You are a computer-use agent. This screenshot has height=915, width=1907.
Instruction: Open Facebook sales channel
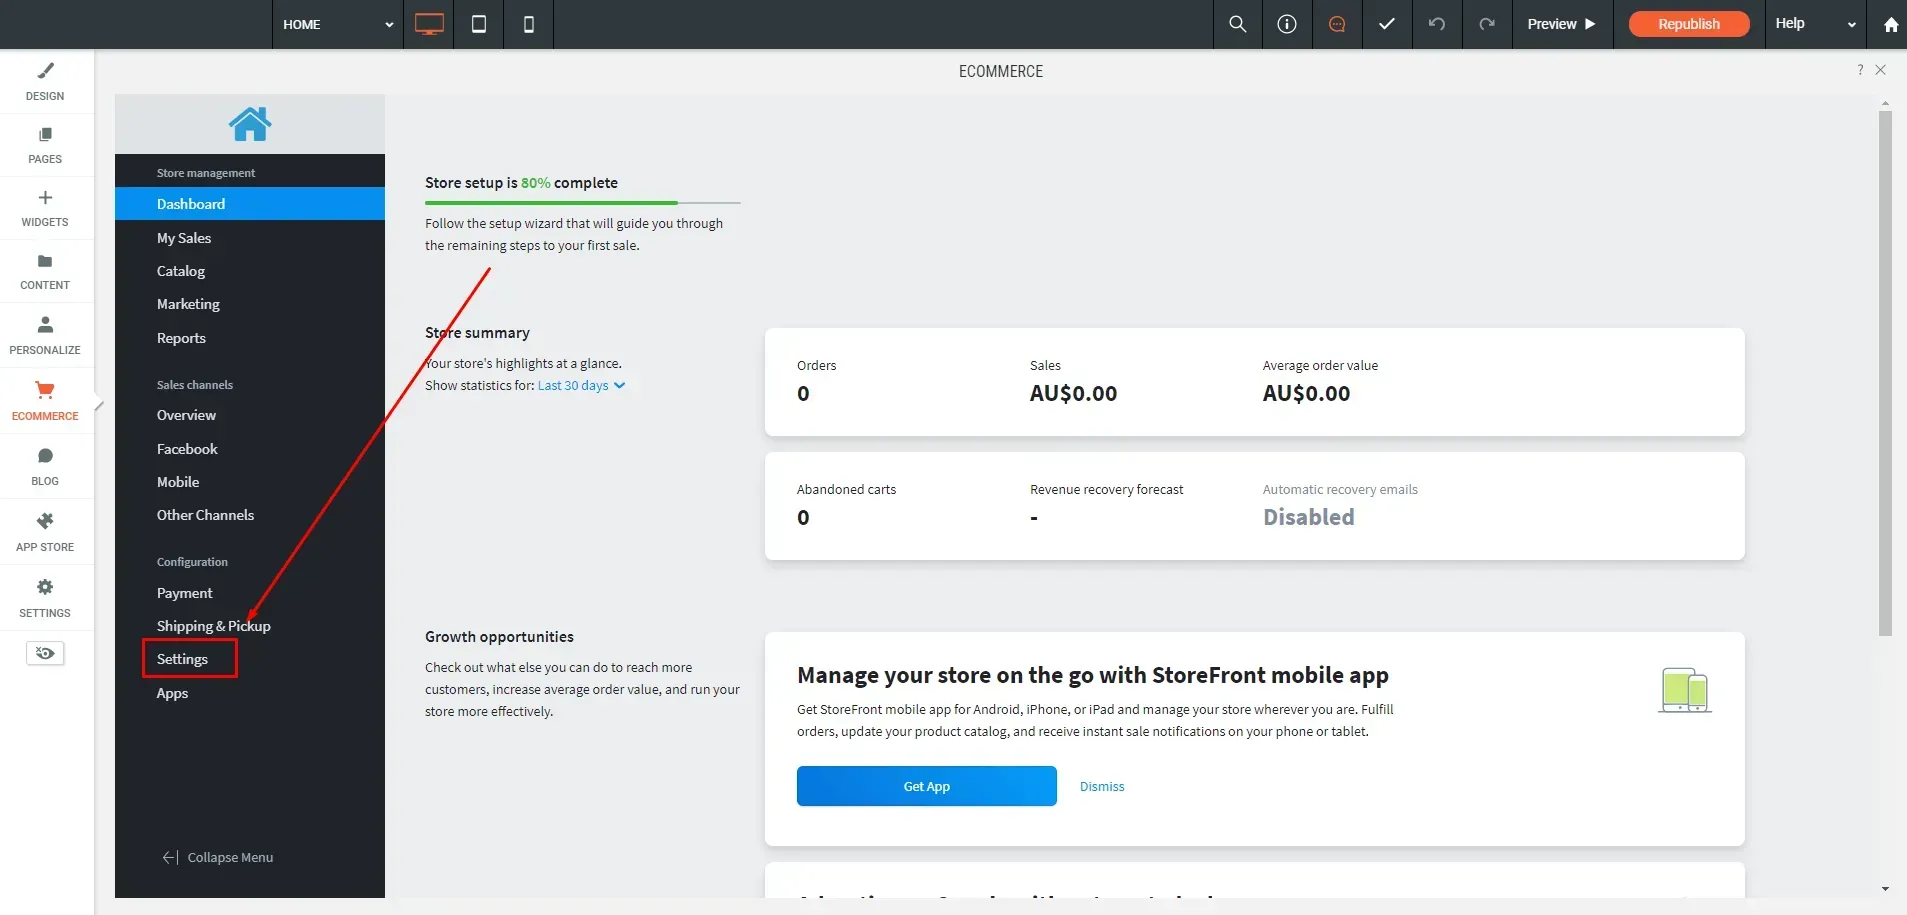pos(187,449)
